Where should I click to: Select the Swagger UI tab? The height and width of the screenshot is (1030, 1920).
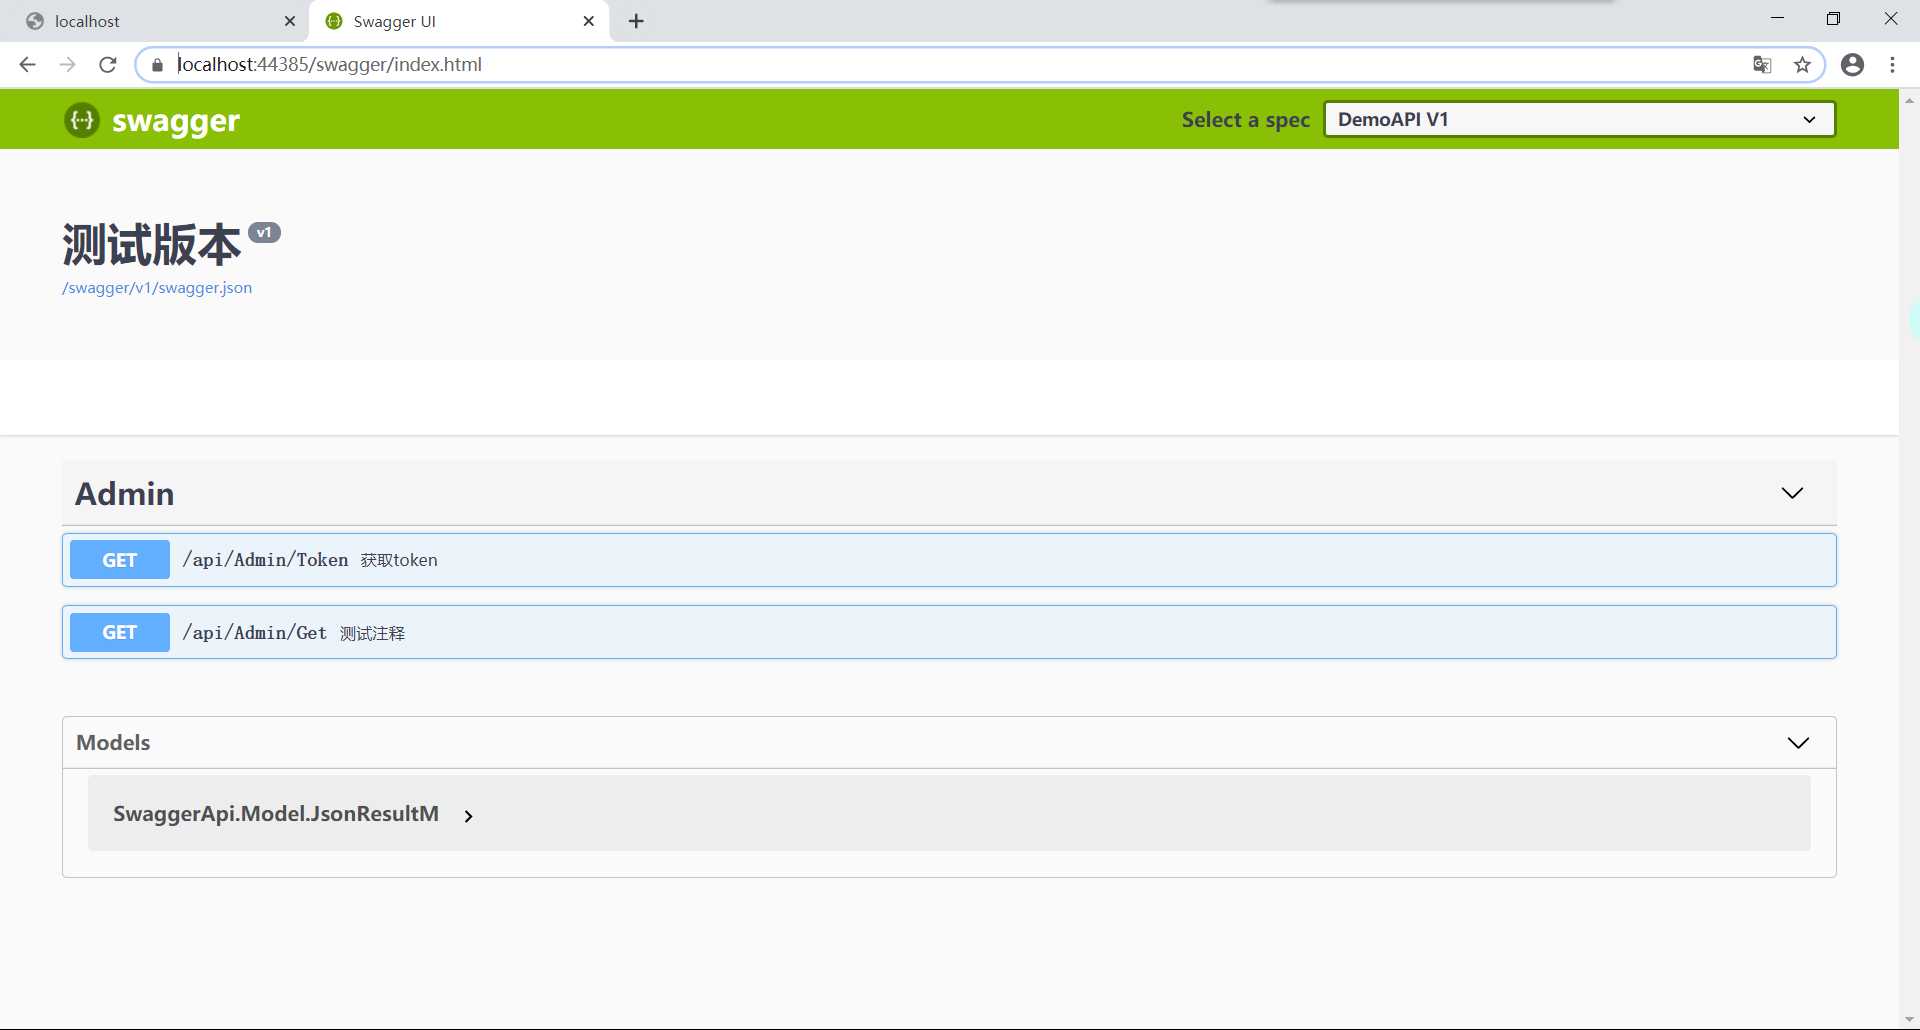460,21
